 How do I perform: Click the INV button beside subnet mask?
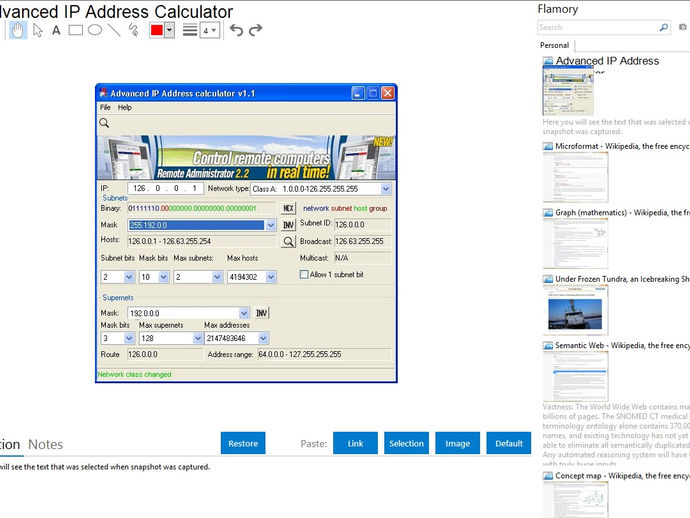pyautogui.click(x=288, y=225)
